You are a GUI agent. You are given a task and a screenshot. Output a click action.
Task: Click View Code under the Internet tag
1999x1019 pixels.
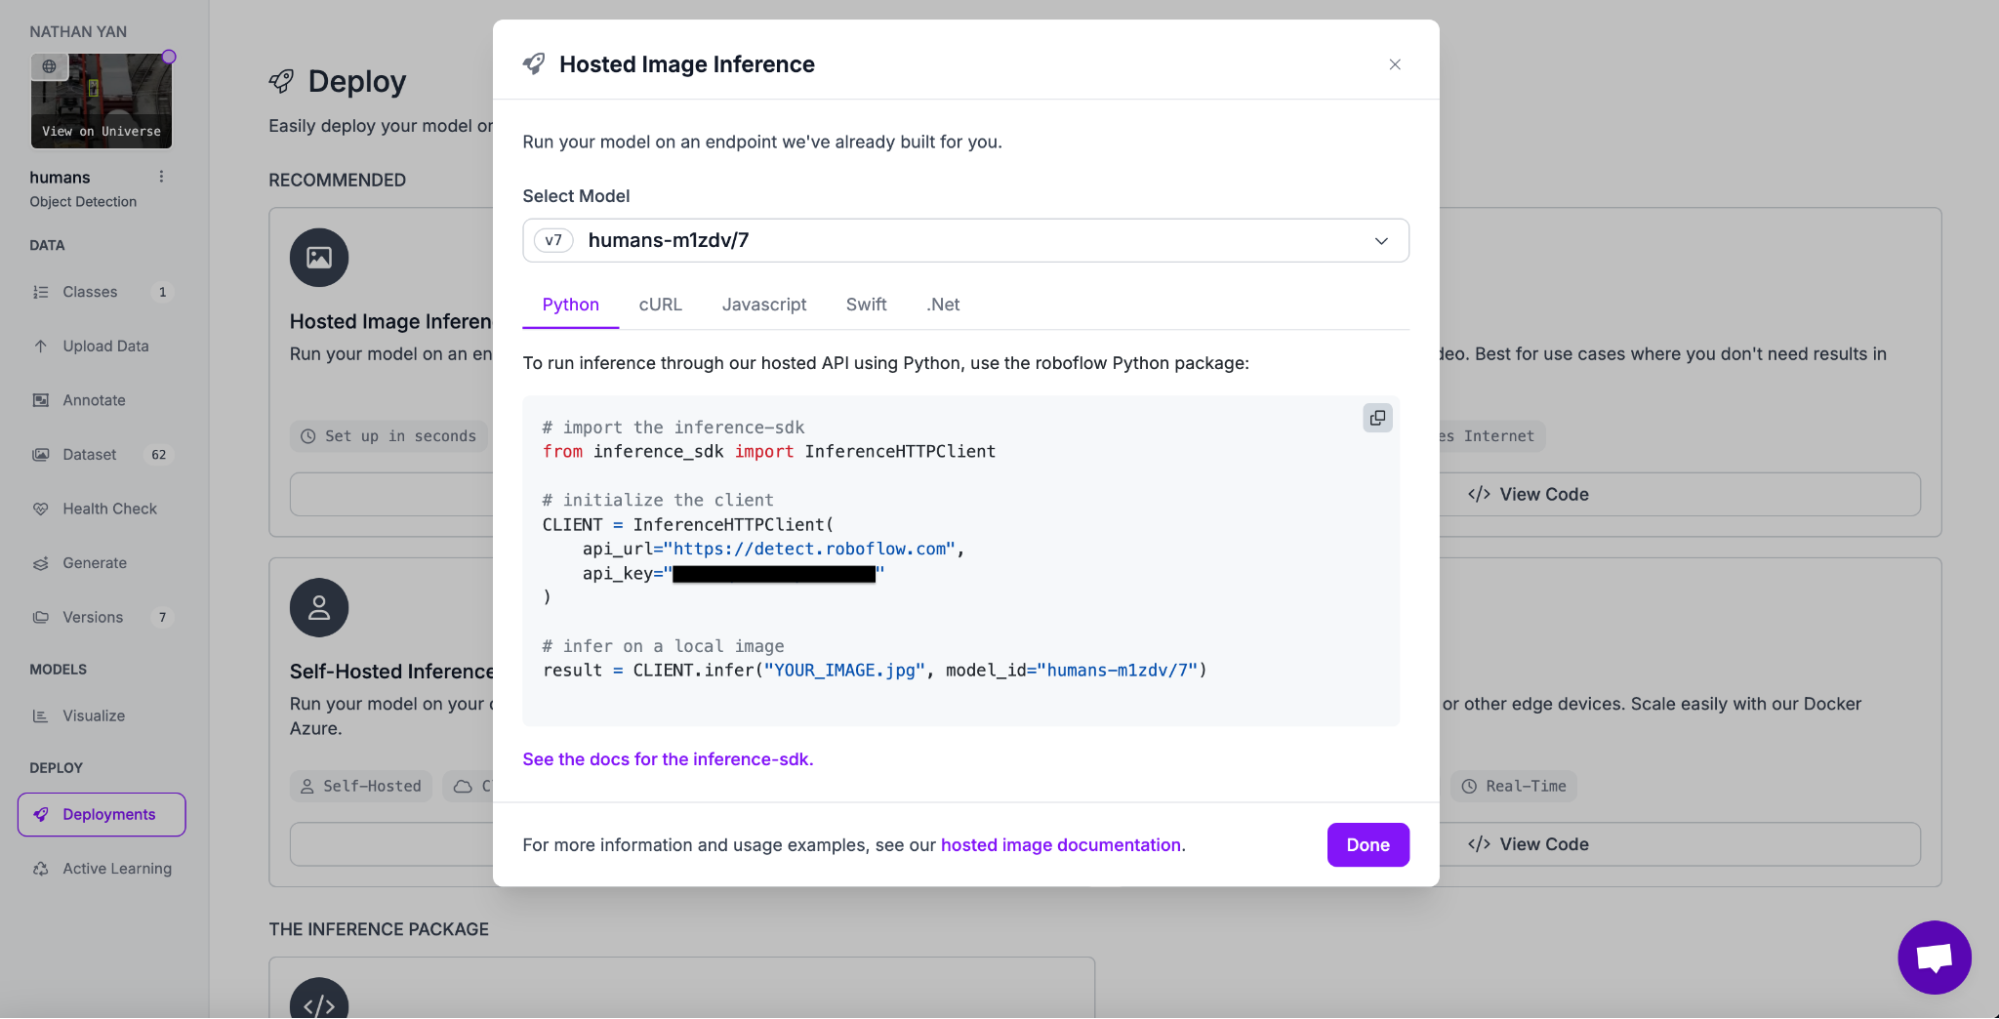click(x=1529, y=494)
